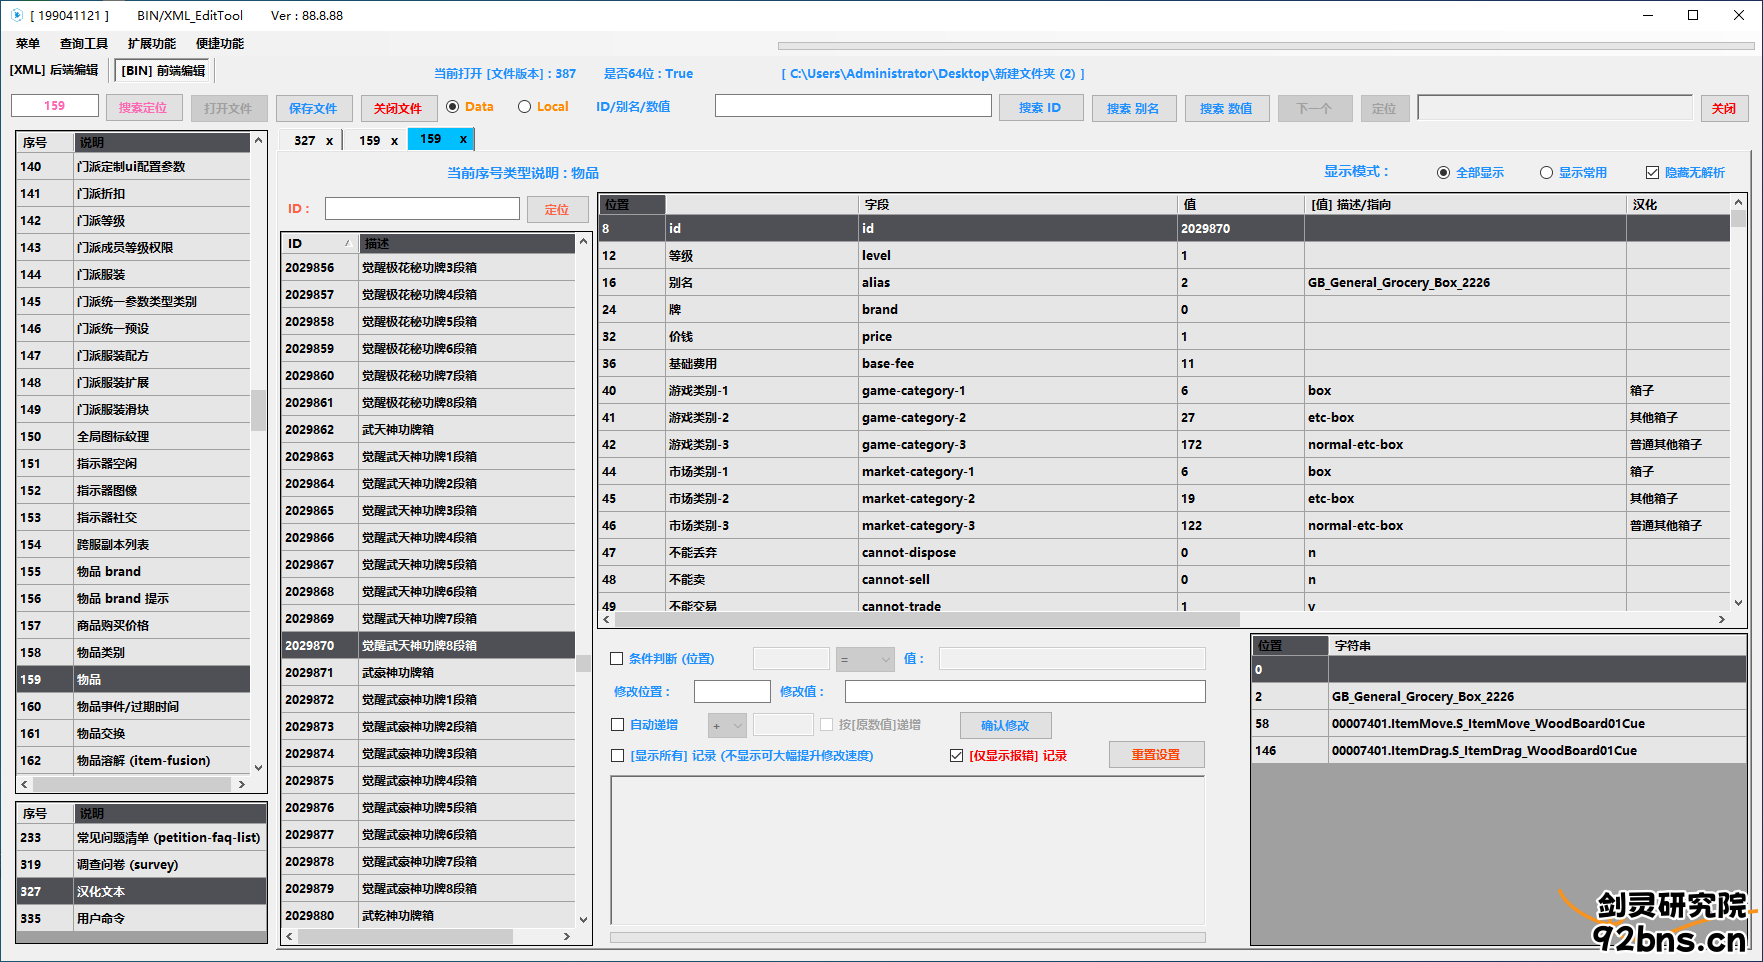Toggle 隐藏无解析 checkbox
The height and width of the screenshot is (962, 1763).
[x=1652, y=173]
